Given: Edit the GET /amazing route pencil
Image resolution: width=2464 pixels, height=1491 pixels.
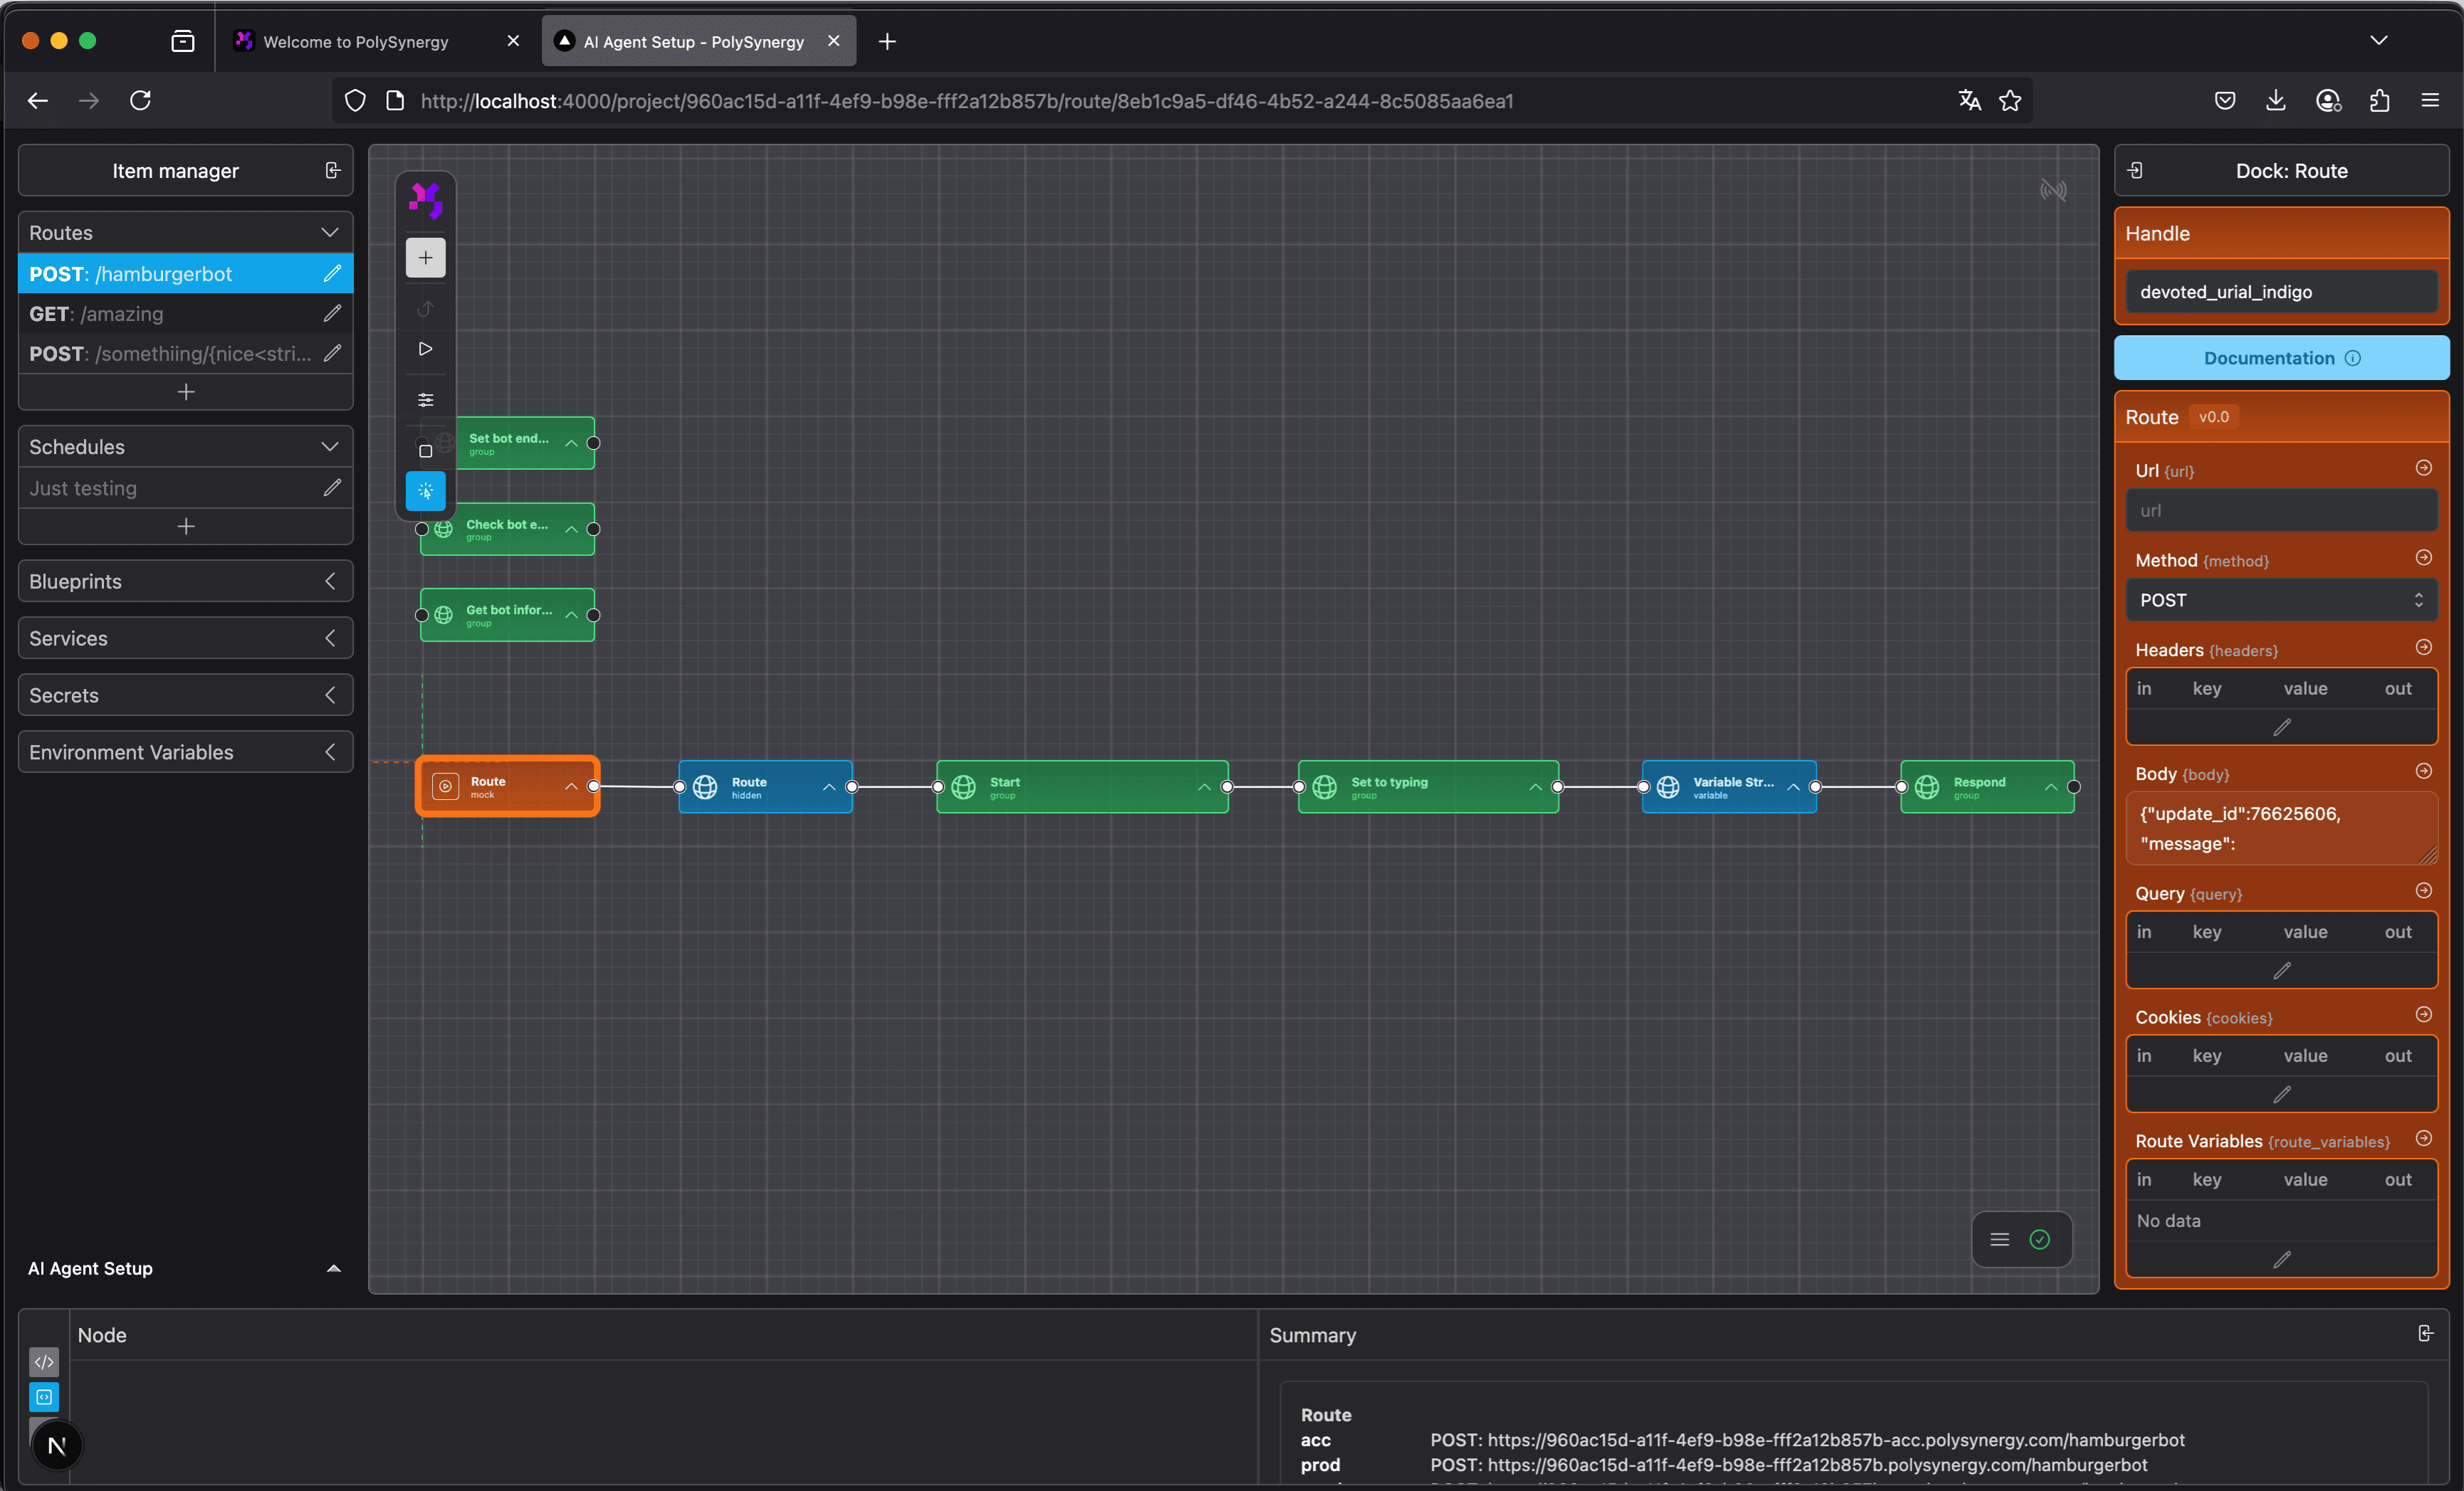Looking at the screenshot, I should pos(332,313).
